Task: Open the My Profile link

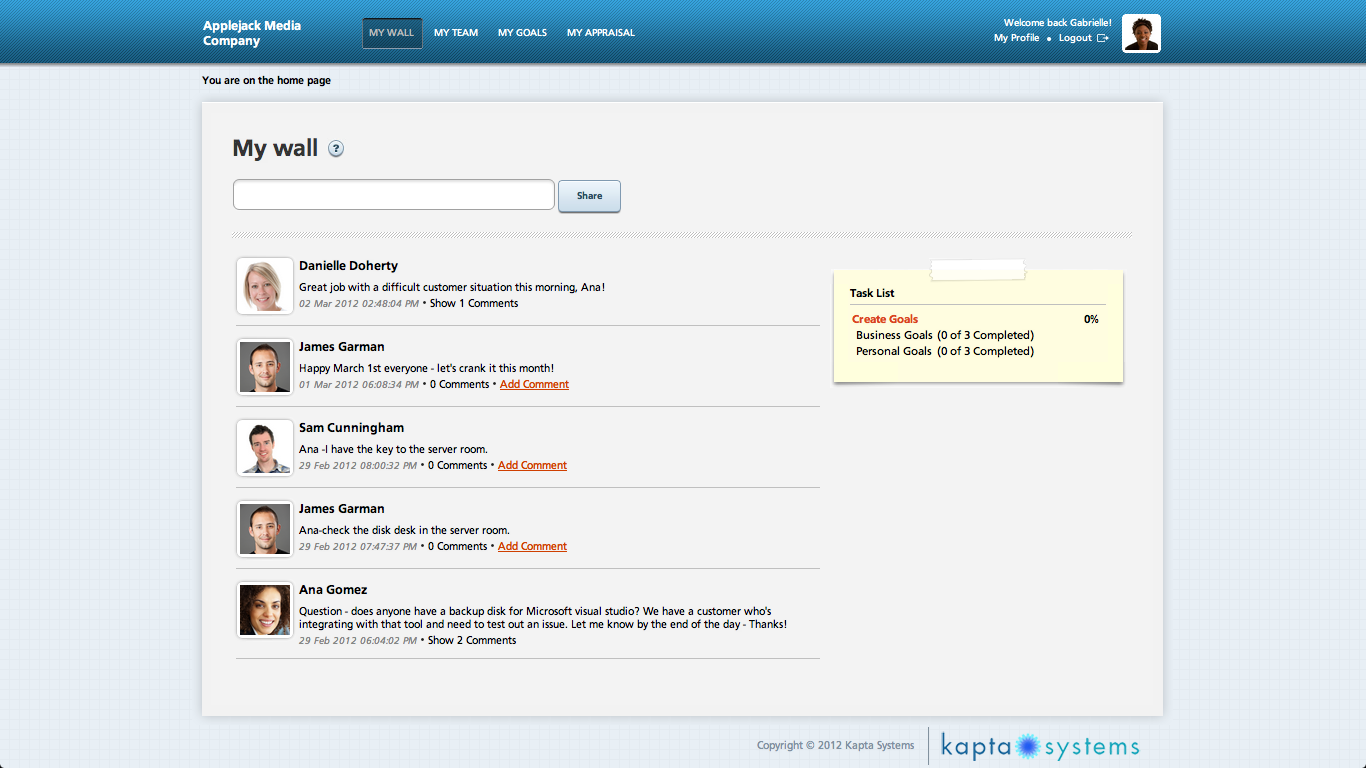Action: click(1017, 38)
